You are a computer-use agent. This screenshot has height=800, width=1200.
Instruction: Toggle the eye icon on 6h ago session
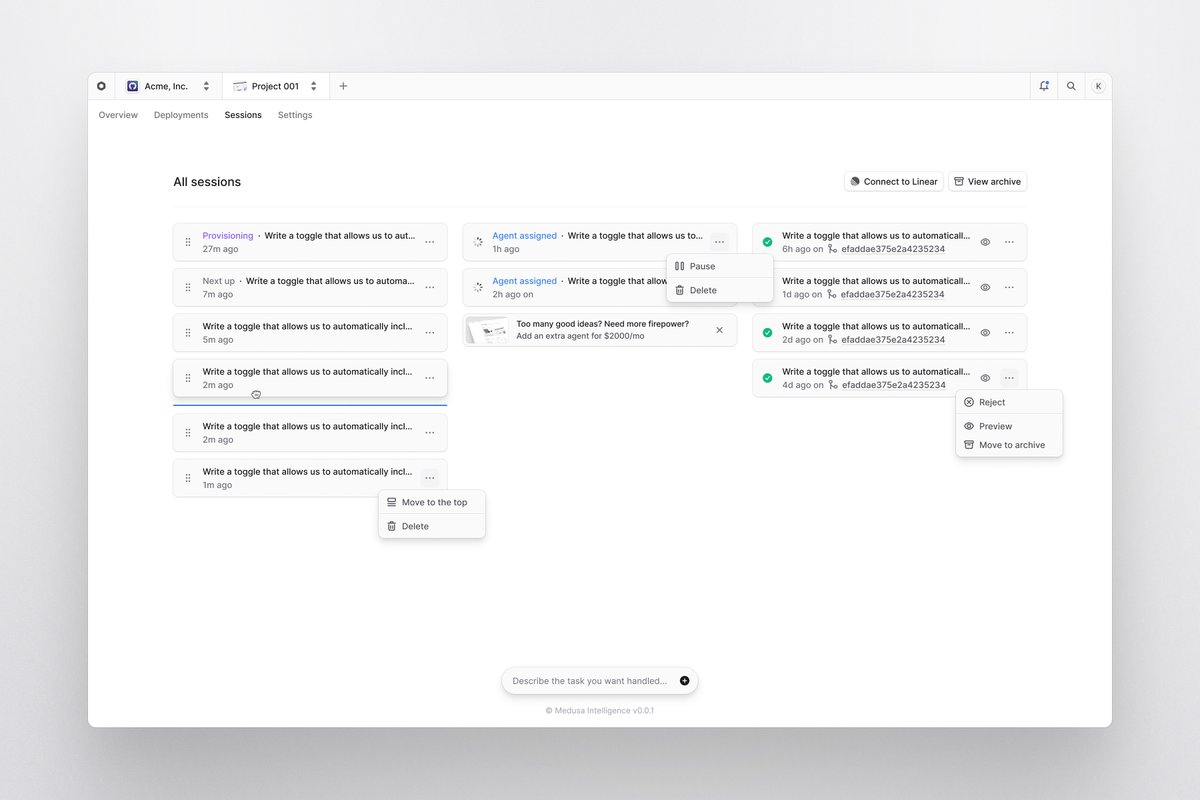[985, 242]
